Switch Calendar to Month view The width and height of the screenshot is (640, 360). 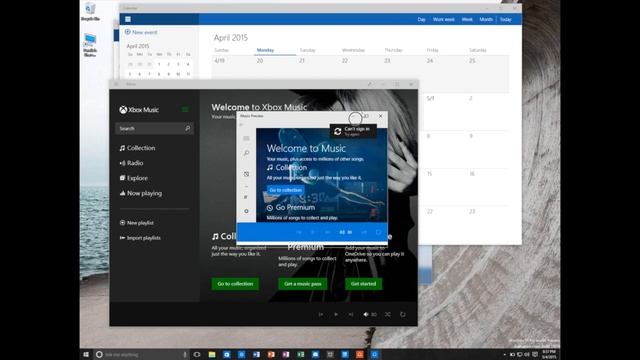click(x=486, y=19)
